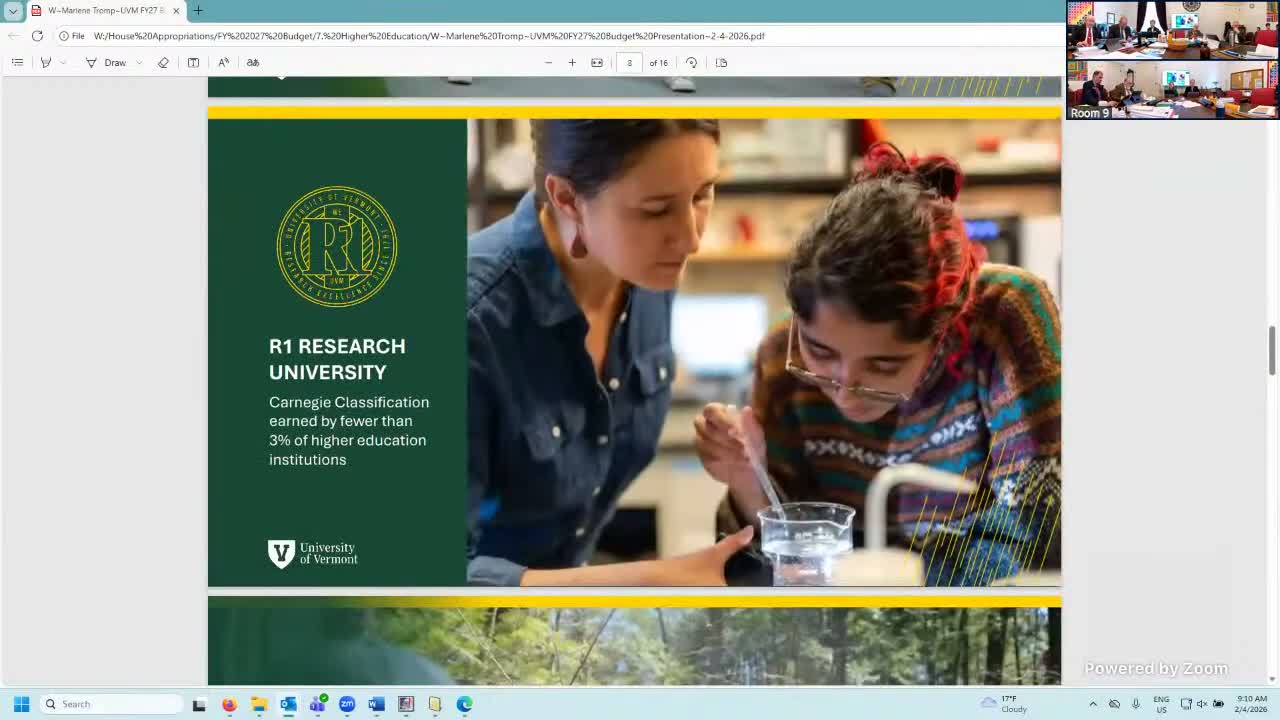Open the page view layout settings
Image resolution: width=1280 pixels, height=720 pixels.
point(722,62)
